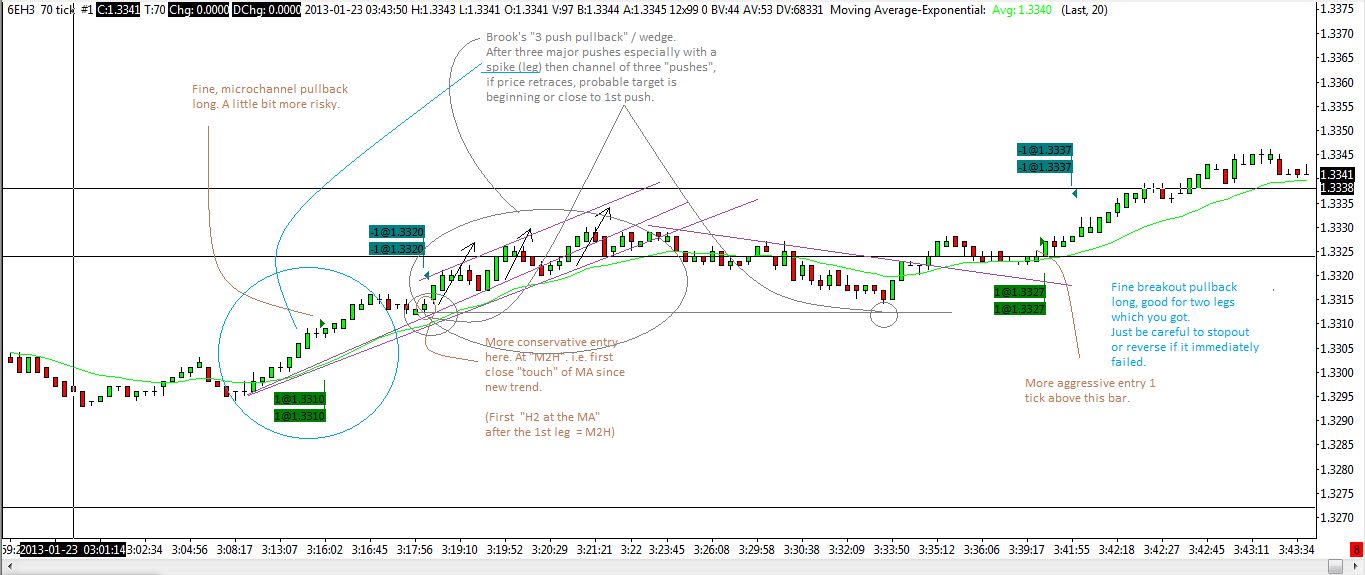Click the 1.3330 price scale label
The width and height of the screenshot is (1365, 575).
coord(1338,227)
